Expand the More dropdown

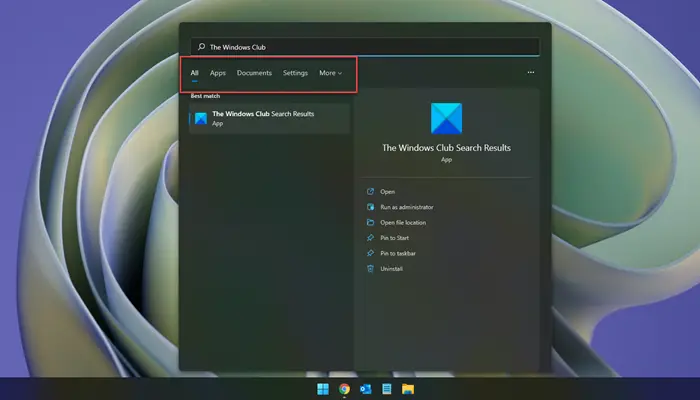click(330, 73)
